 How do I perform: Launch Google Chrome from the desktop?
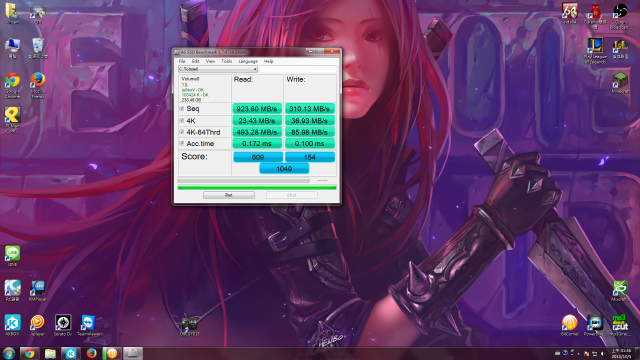[x=12, y=85]
